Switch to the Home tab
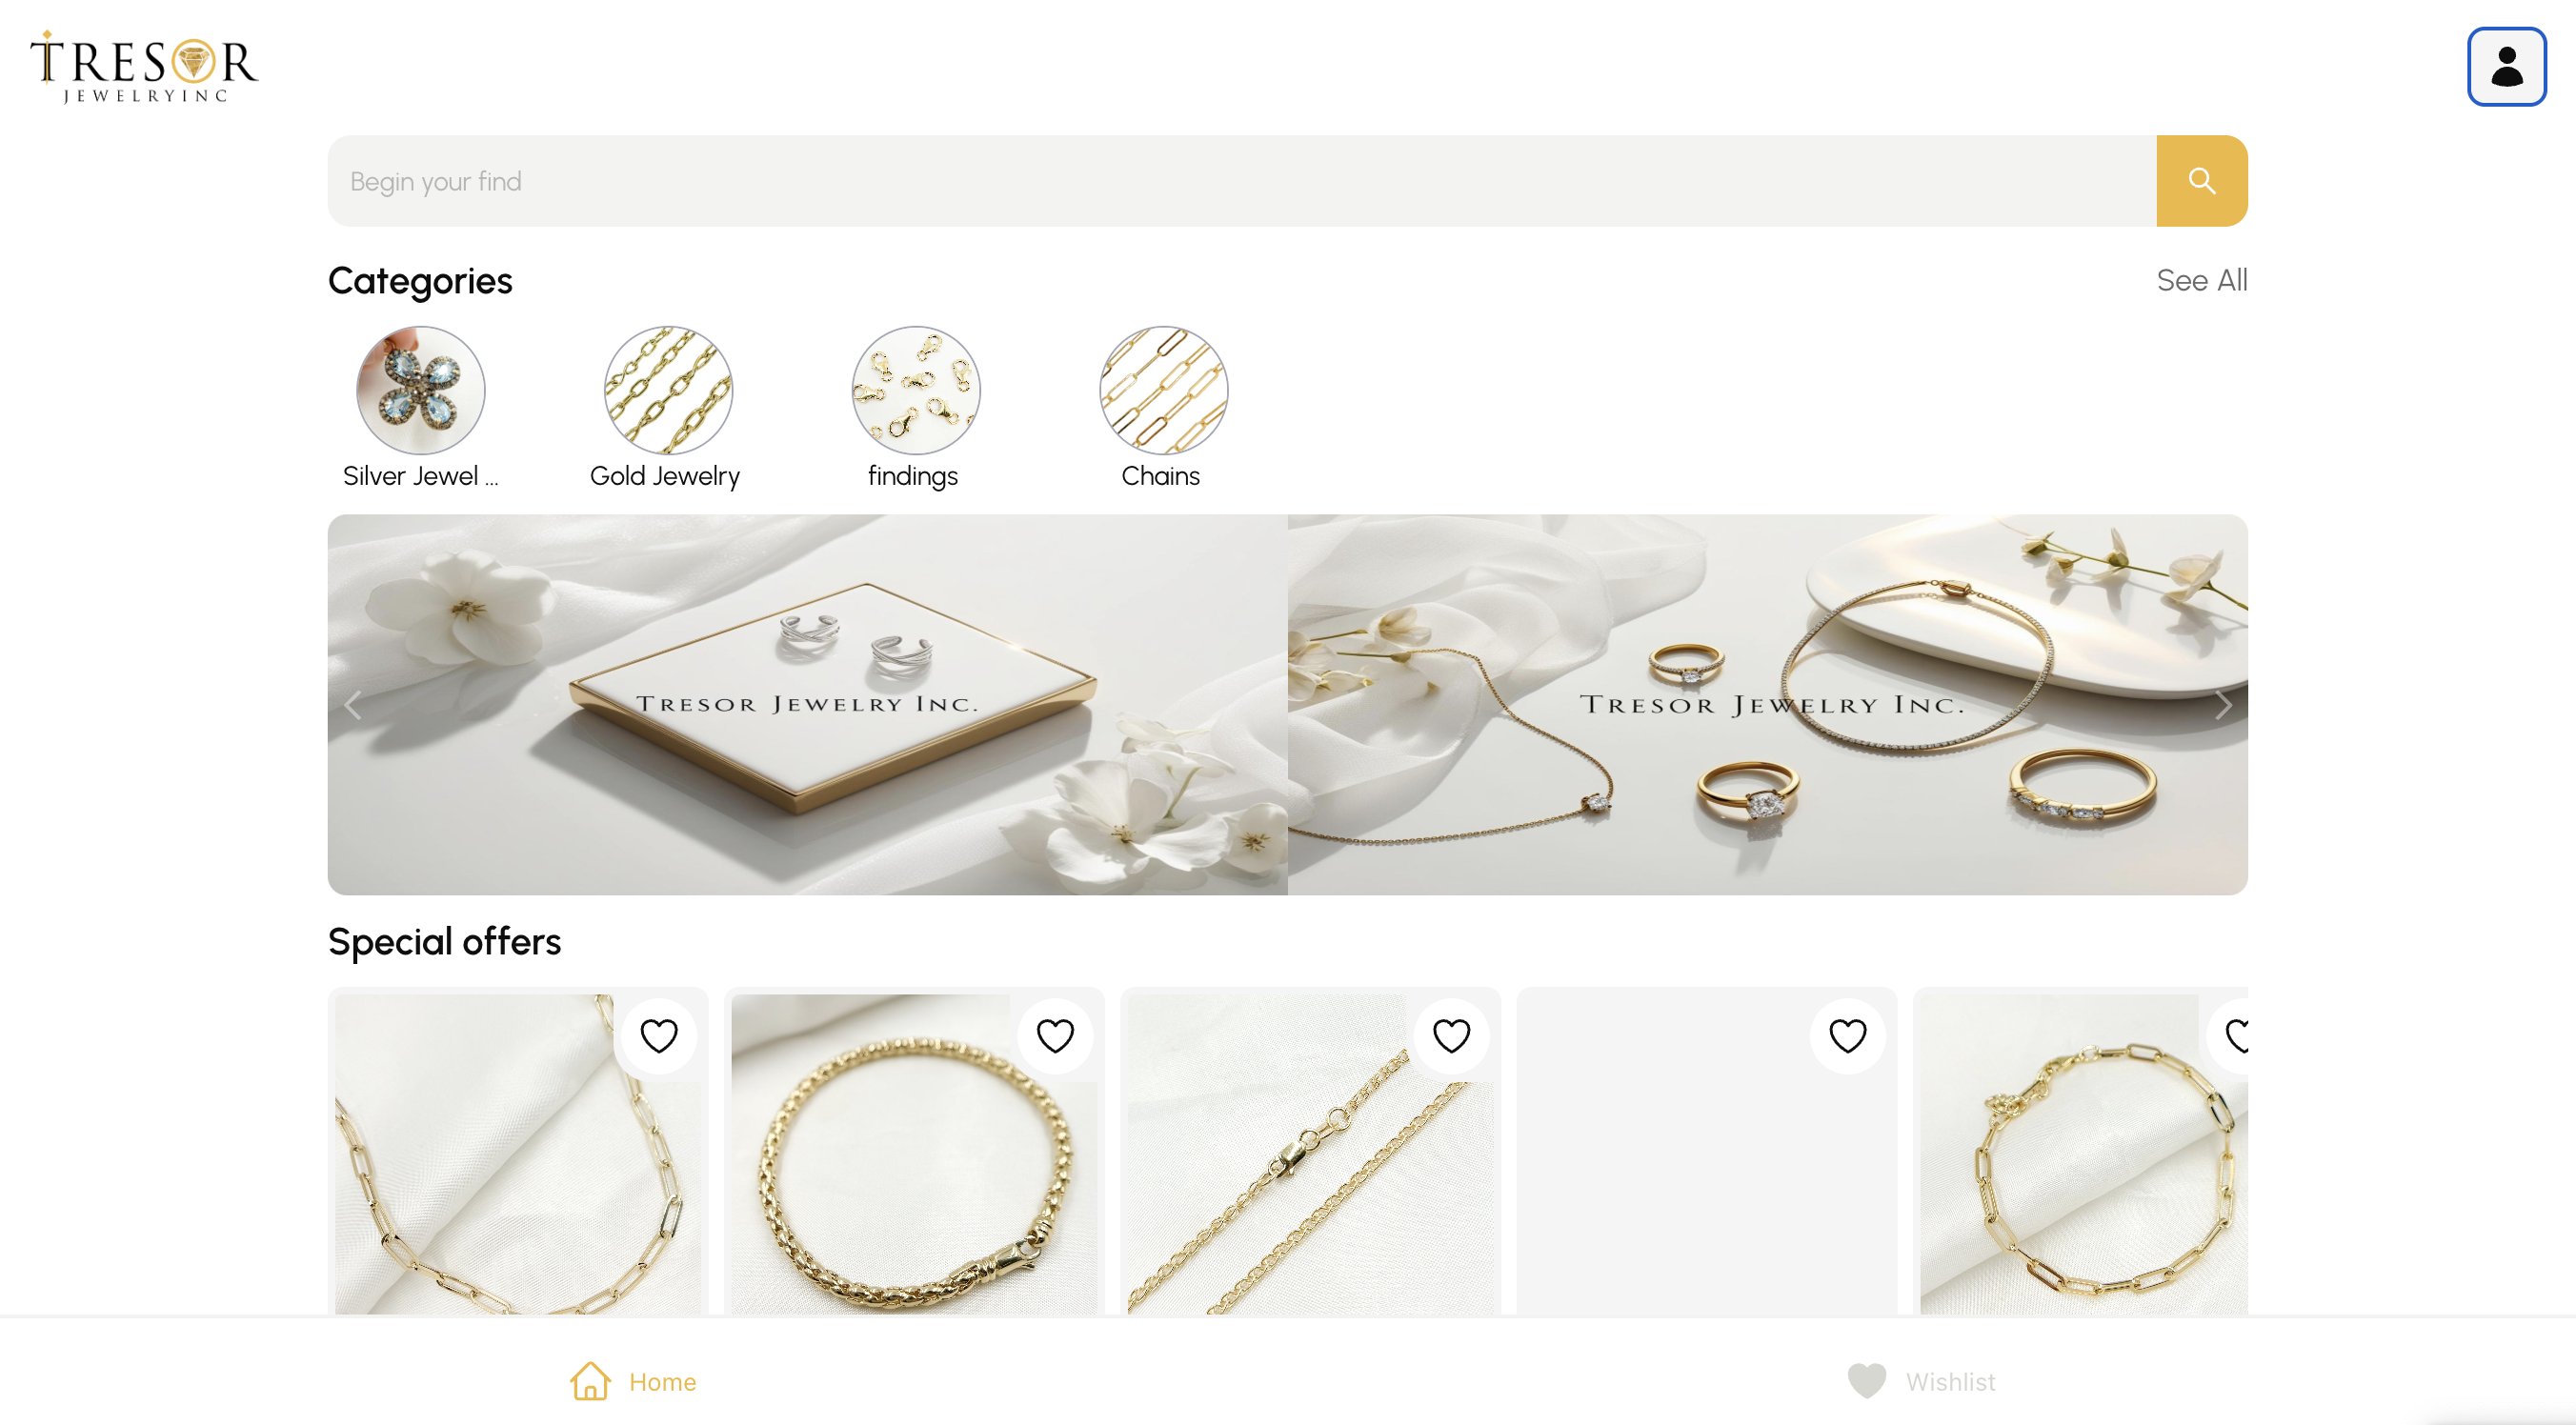This screenshot has width=2576, height=1425. pyautogui.click(x=633, y=1381)
